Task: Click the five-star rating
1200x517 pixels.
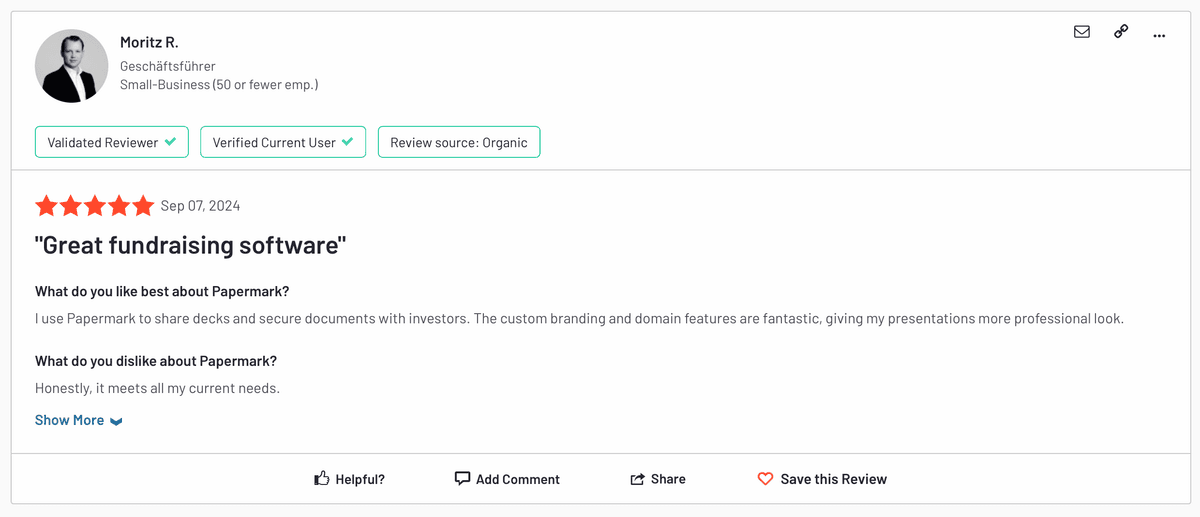Action: pos(95,206)
